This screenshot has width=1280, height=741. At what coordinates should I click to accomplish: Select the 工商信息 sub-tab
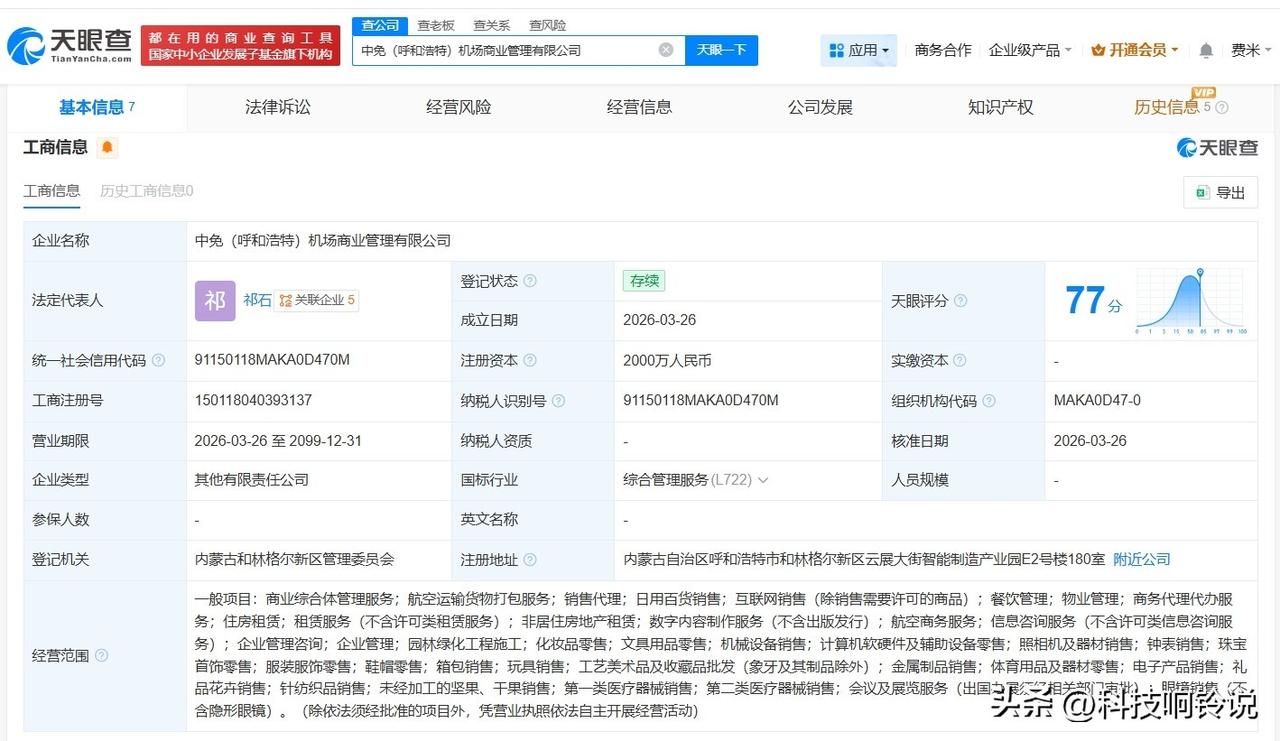coord(52,191)
